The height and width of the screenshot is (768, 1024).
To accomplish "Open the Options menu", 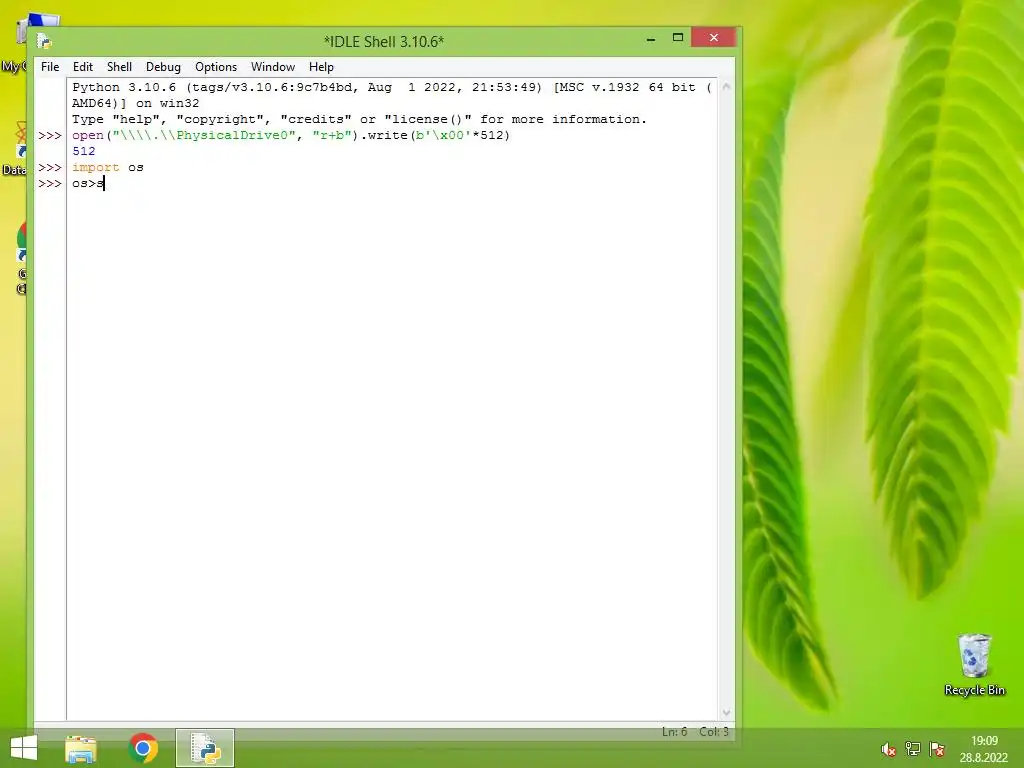I will pos(216,67).
